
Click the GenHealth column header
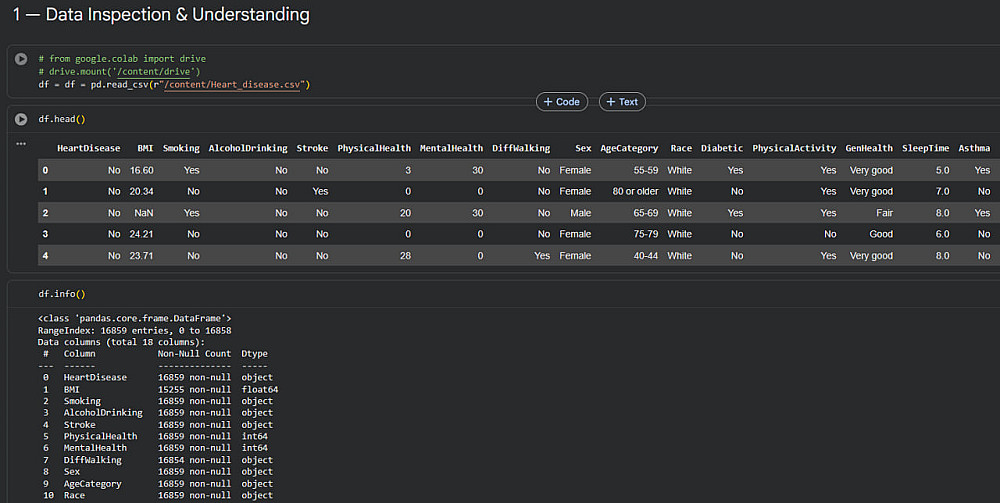pyautogui.click(x=869, y=148)
